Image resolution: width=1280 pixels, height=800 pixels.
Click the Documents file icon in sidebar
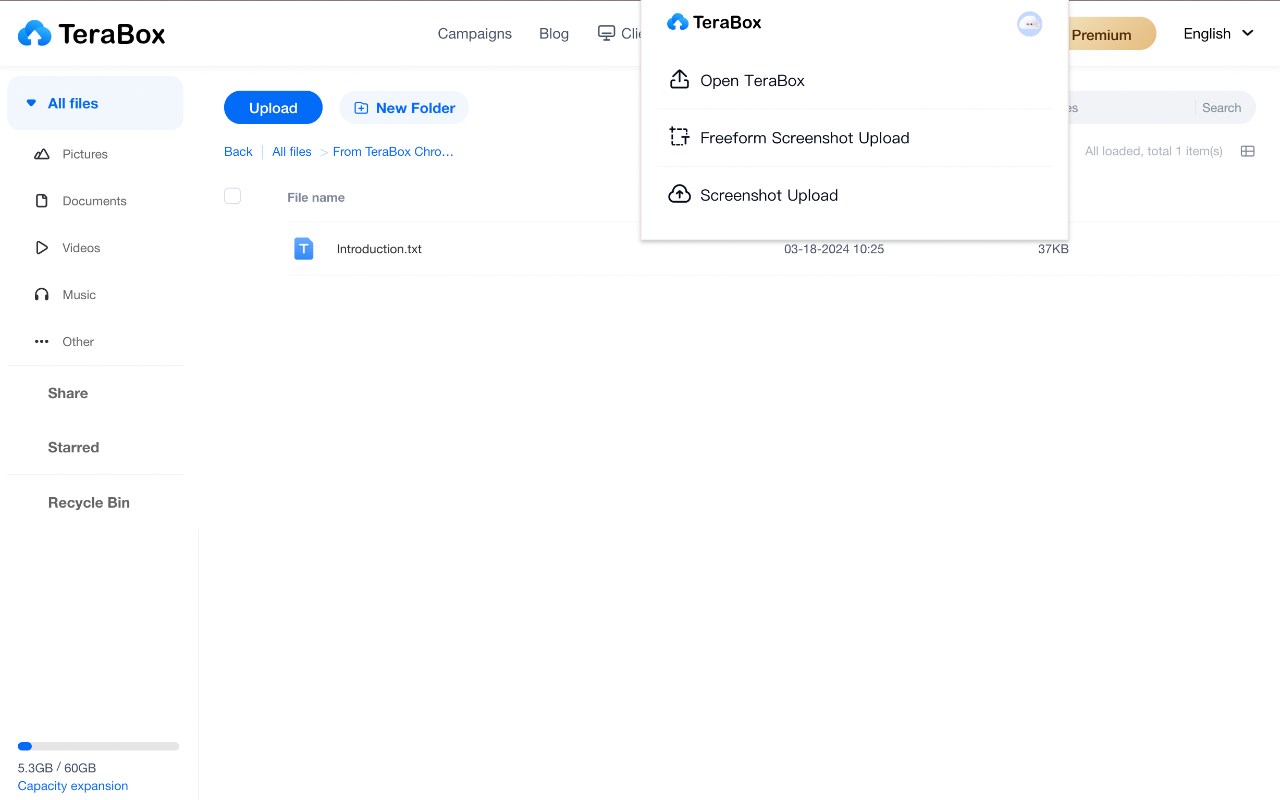(42, 201)
